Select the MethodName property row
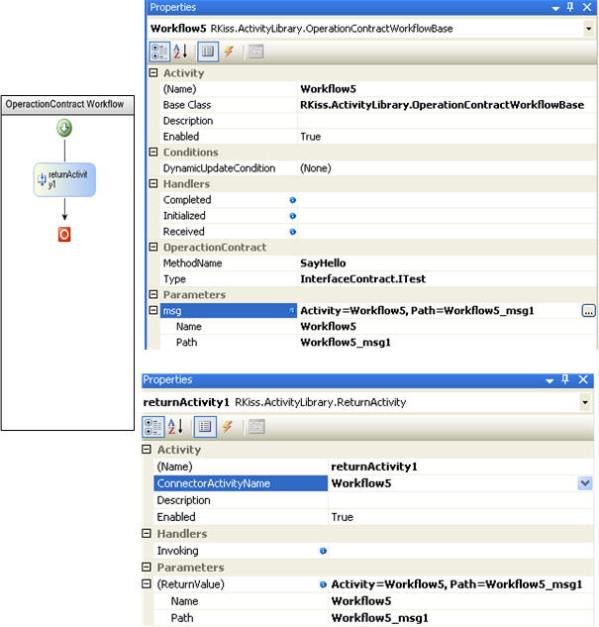 pos(371,263)
